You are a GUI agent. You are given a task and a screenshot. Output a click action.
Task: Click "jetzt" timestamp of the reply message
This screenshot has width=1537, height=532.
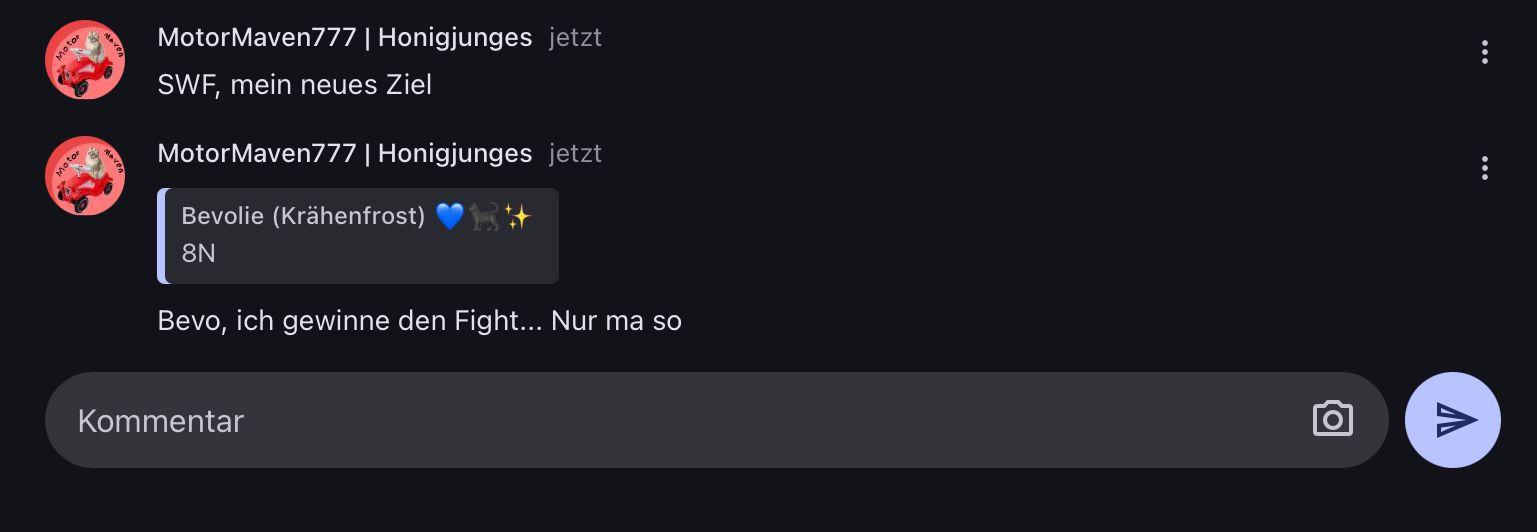point(575,153)
